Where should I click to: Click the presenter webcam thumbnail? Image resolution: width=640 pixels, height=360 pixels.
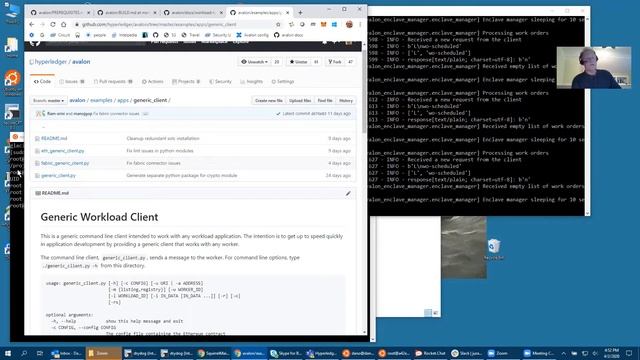pos(594,68)
